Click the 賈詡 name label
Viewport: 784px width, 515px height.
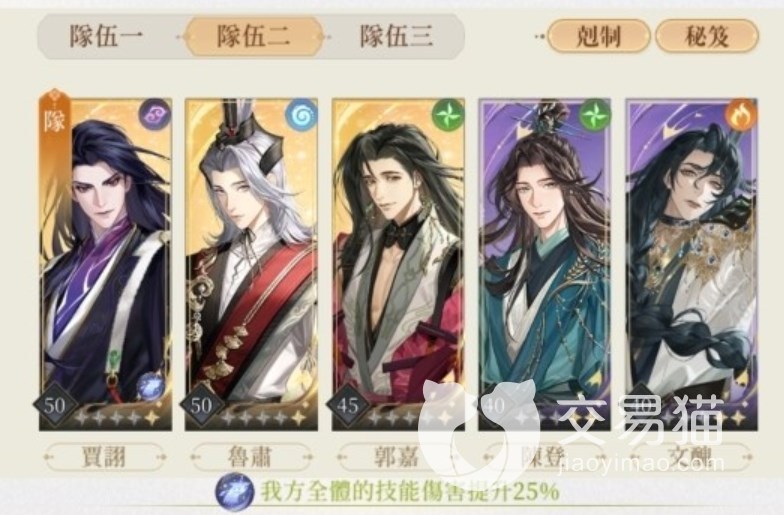point(104,456)
